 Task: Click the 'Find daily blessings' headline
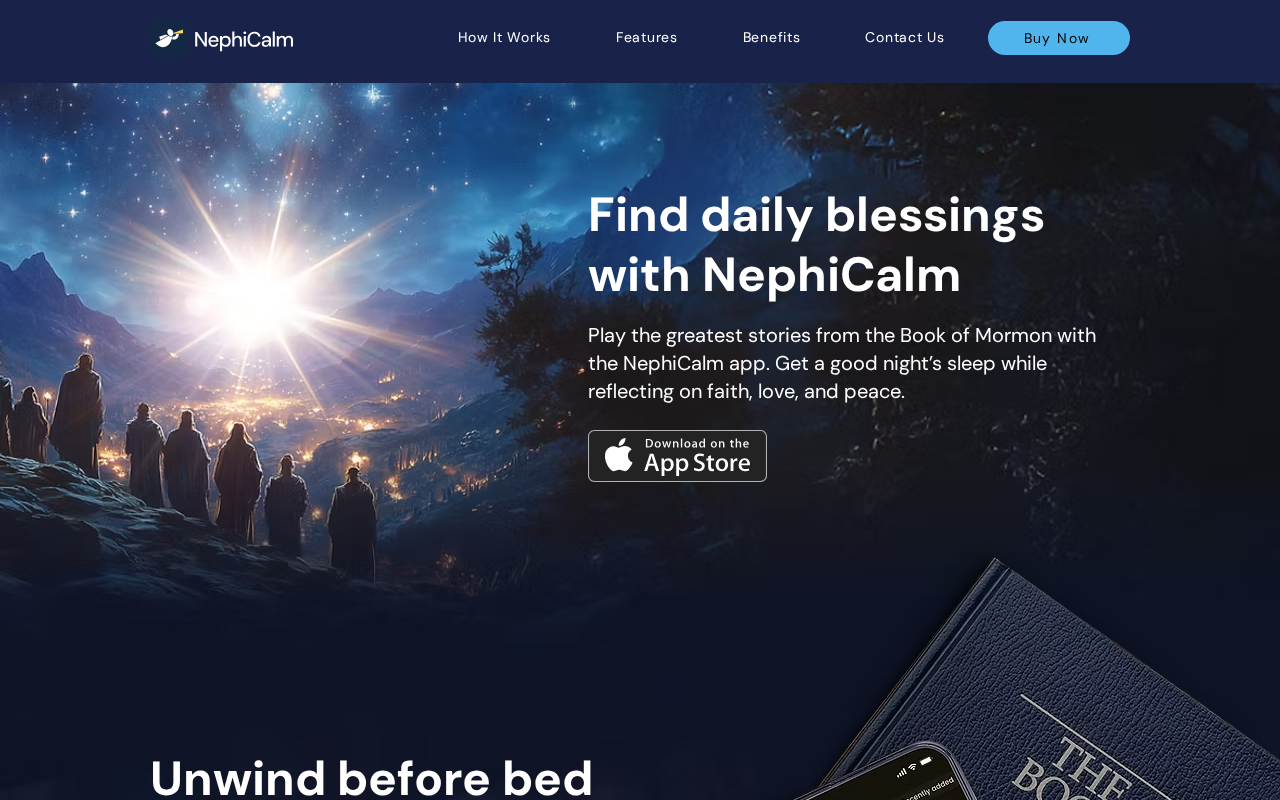pos(816,244)
